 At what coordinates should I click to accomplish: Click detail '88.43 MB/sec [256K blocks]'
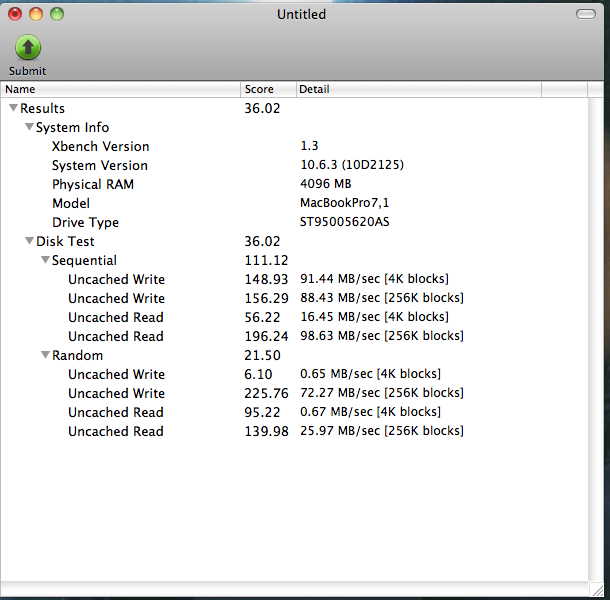(x=382, y=298)
